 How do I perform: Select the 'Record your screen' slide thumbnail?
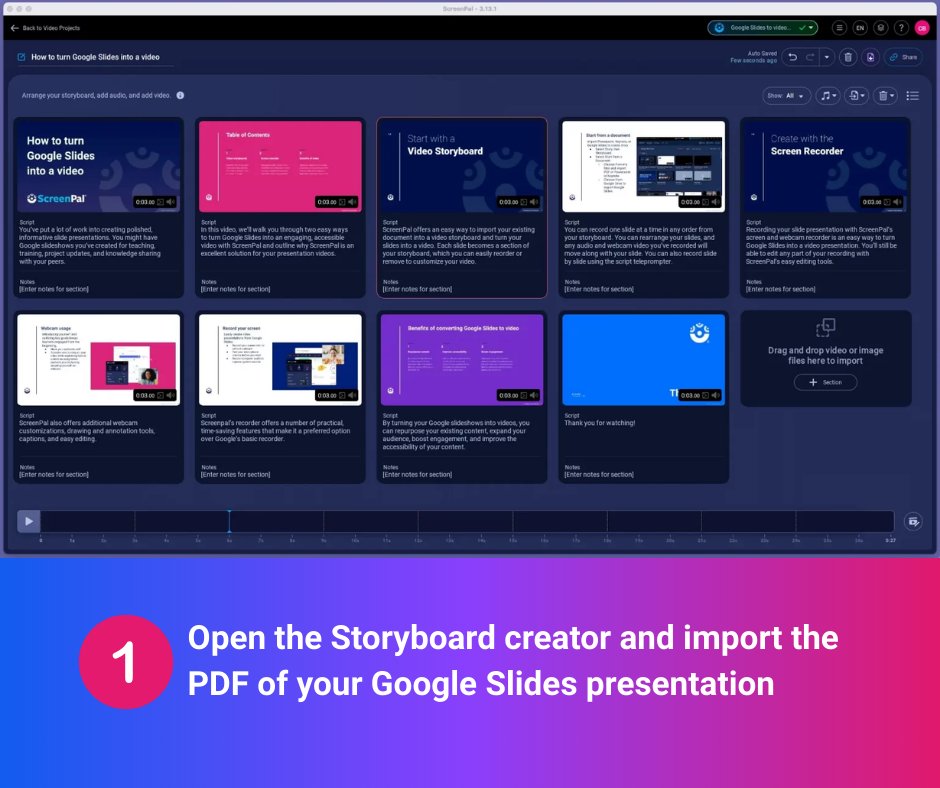[280, 360]
